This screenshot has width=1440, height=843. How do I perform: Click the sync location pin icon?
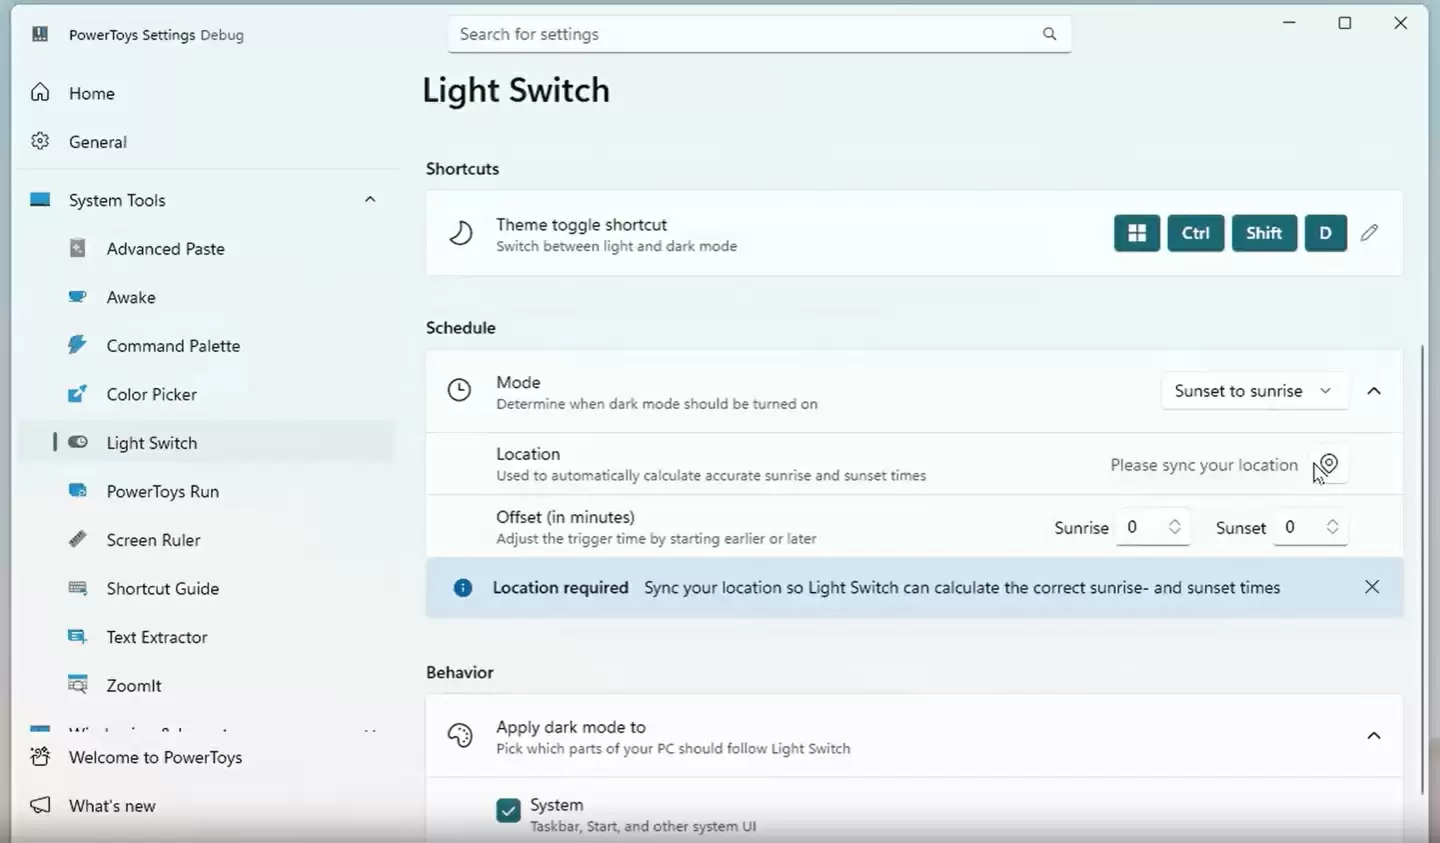coord(1329,464)
